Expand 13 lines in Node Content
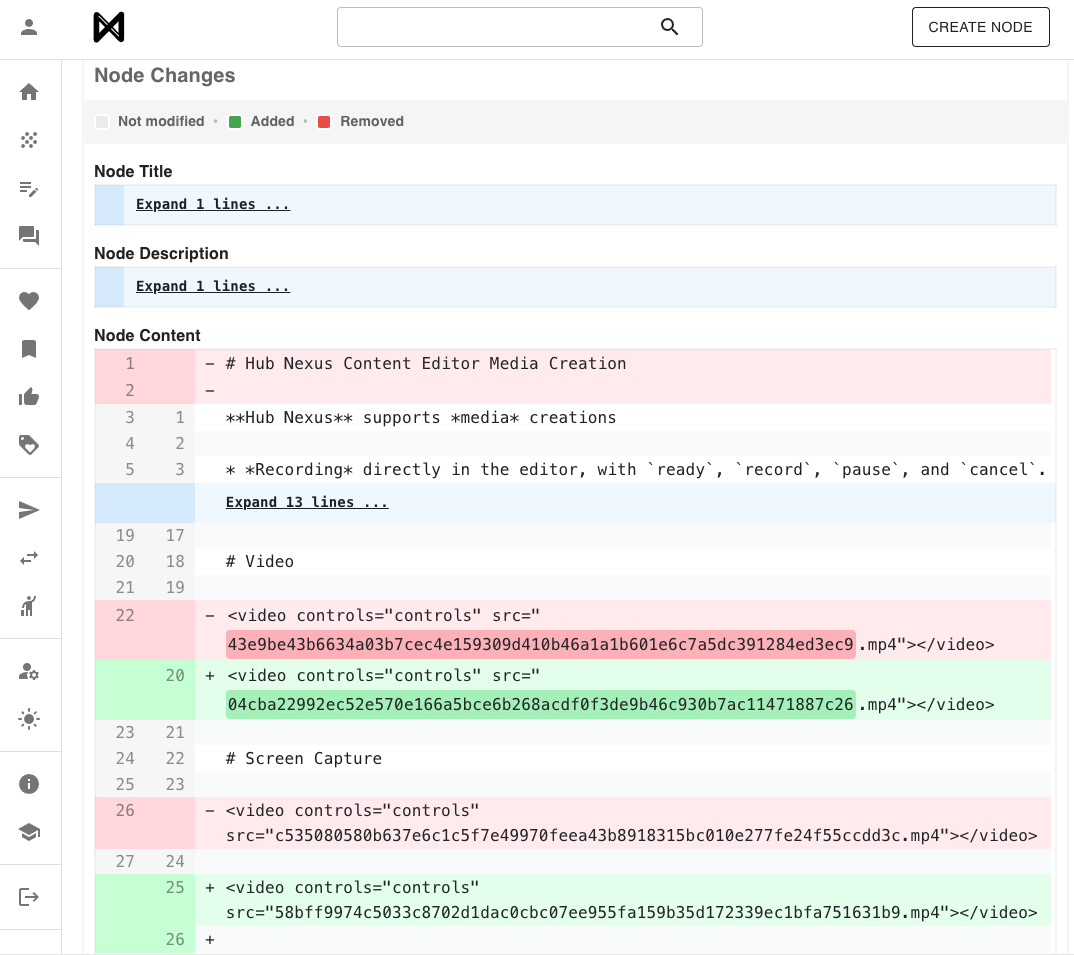Viewport: 1074px width, 955px height. [x=307, y=502]
